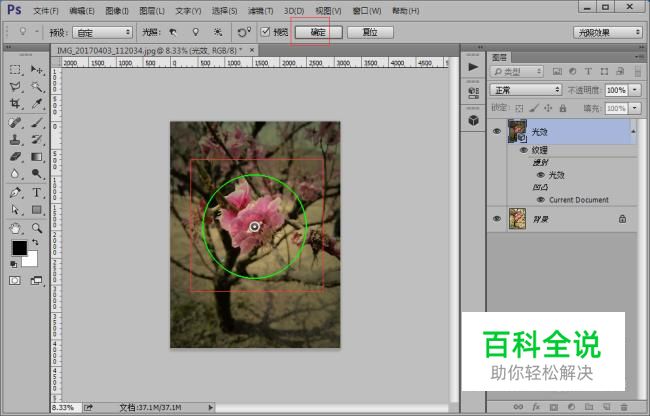Select the Crop tool
This screenshot has height=416, width=650.
tap(15, 104)
